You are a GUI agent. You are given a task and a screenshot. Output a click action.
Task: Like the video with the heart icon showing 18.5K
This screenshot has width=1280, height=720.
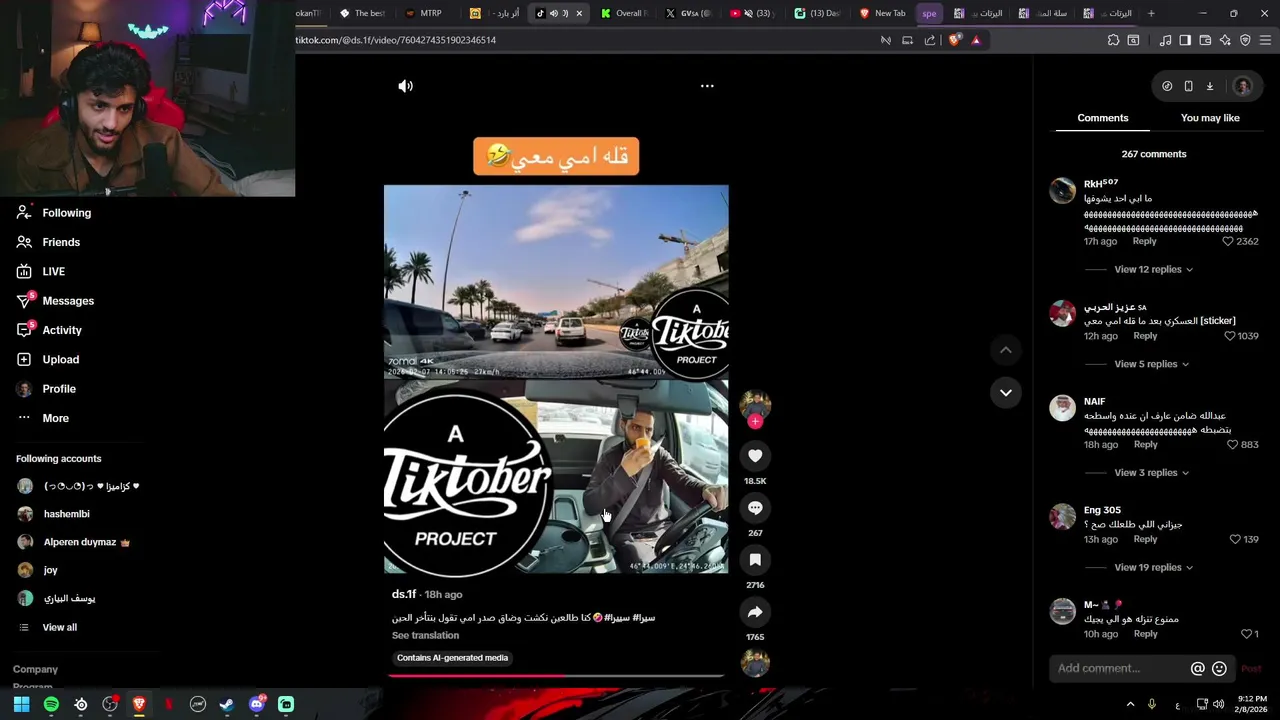(x=755, y=456)
